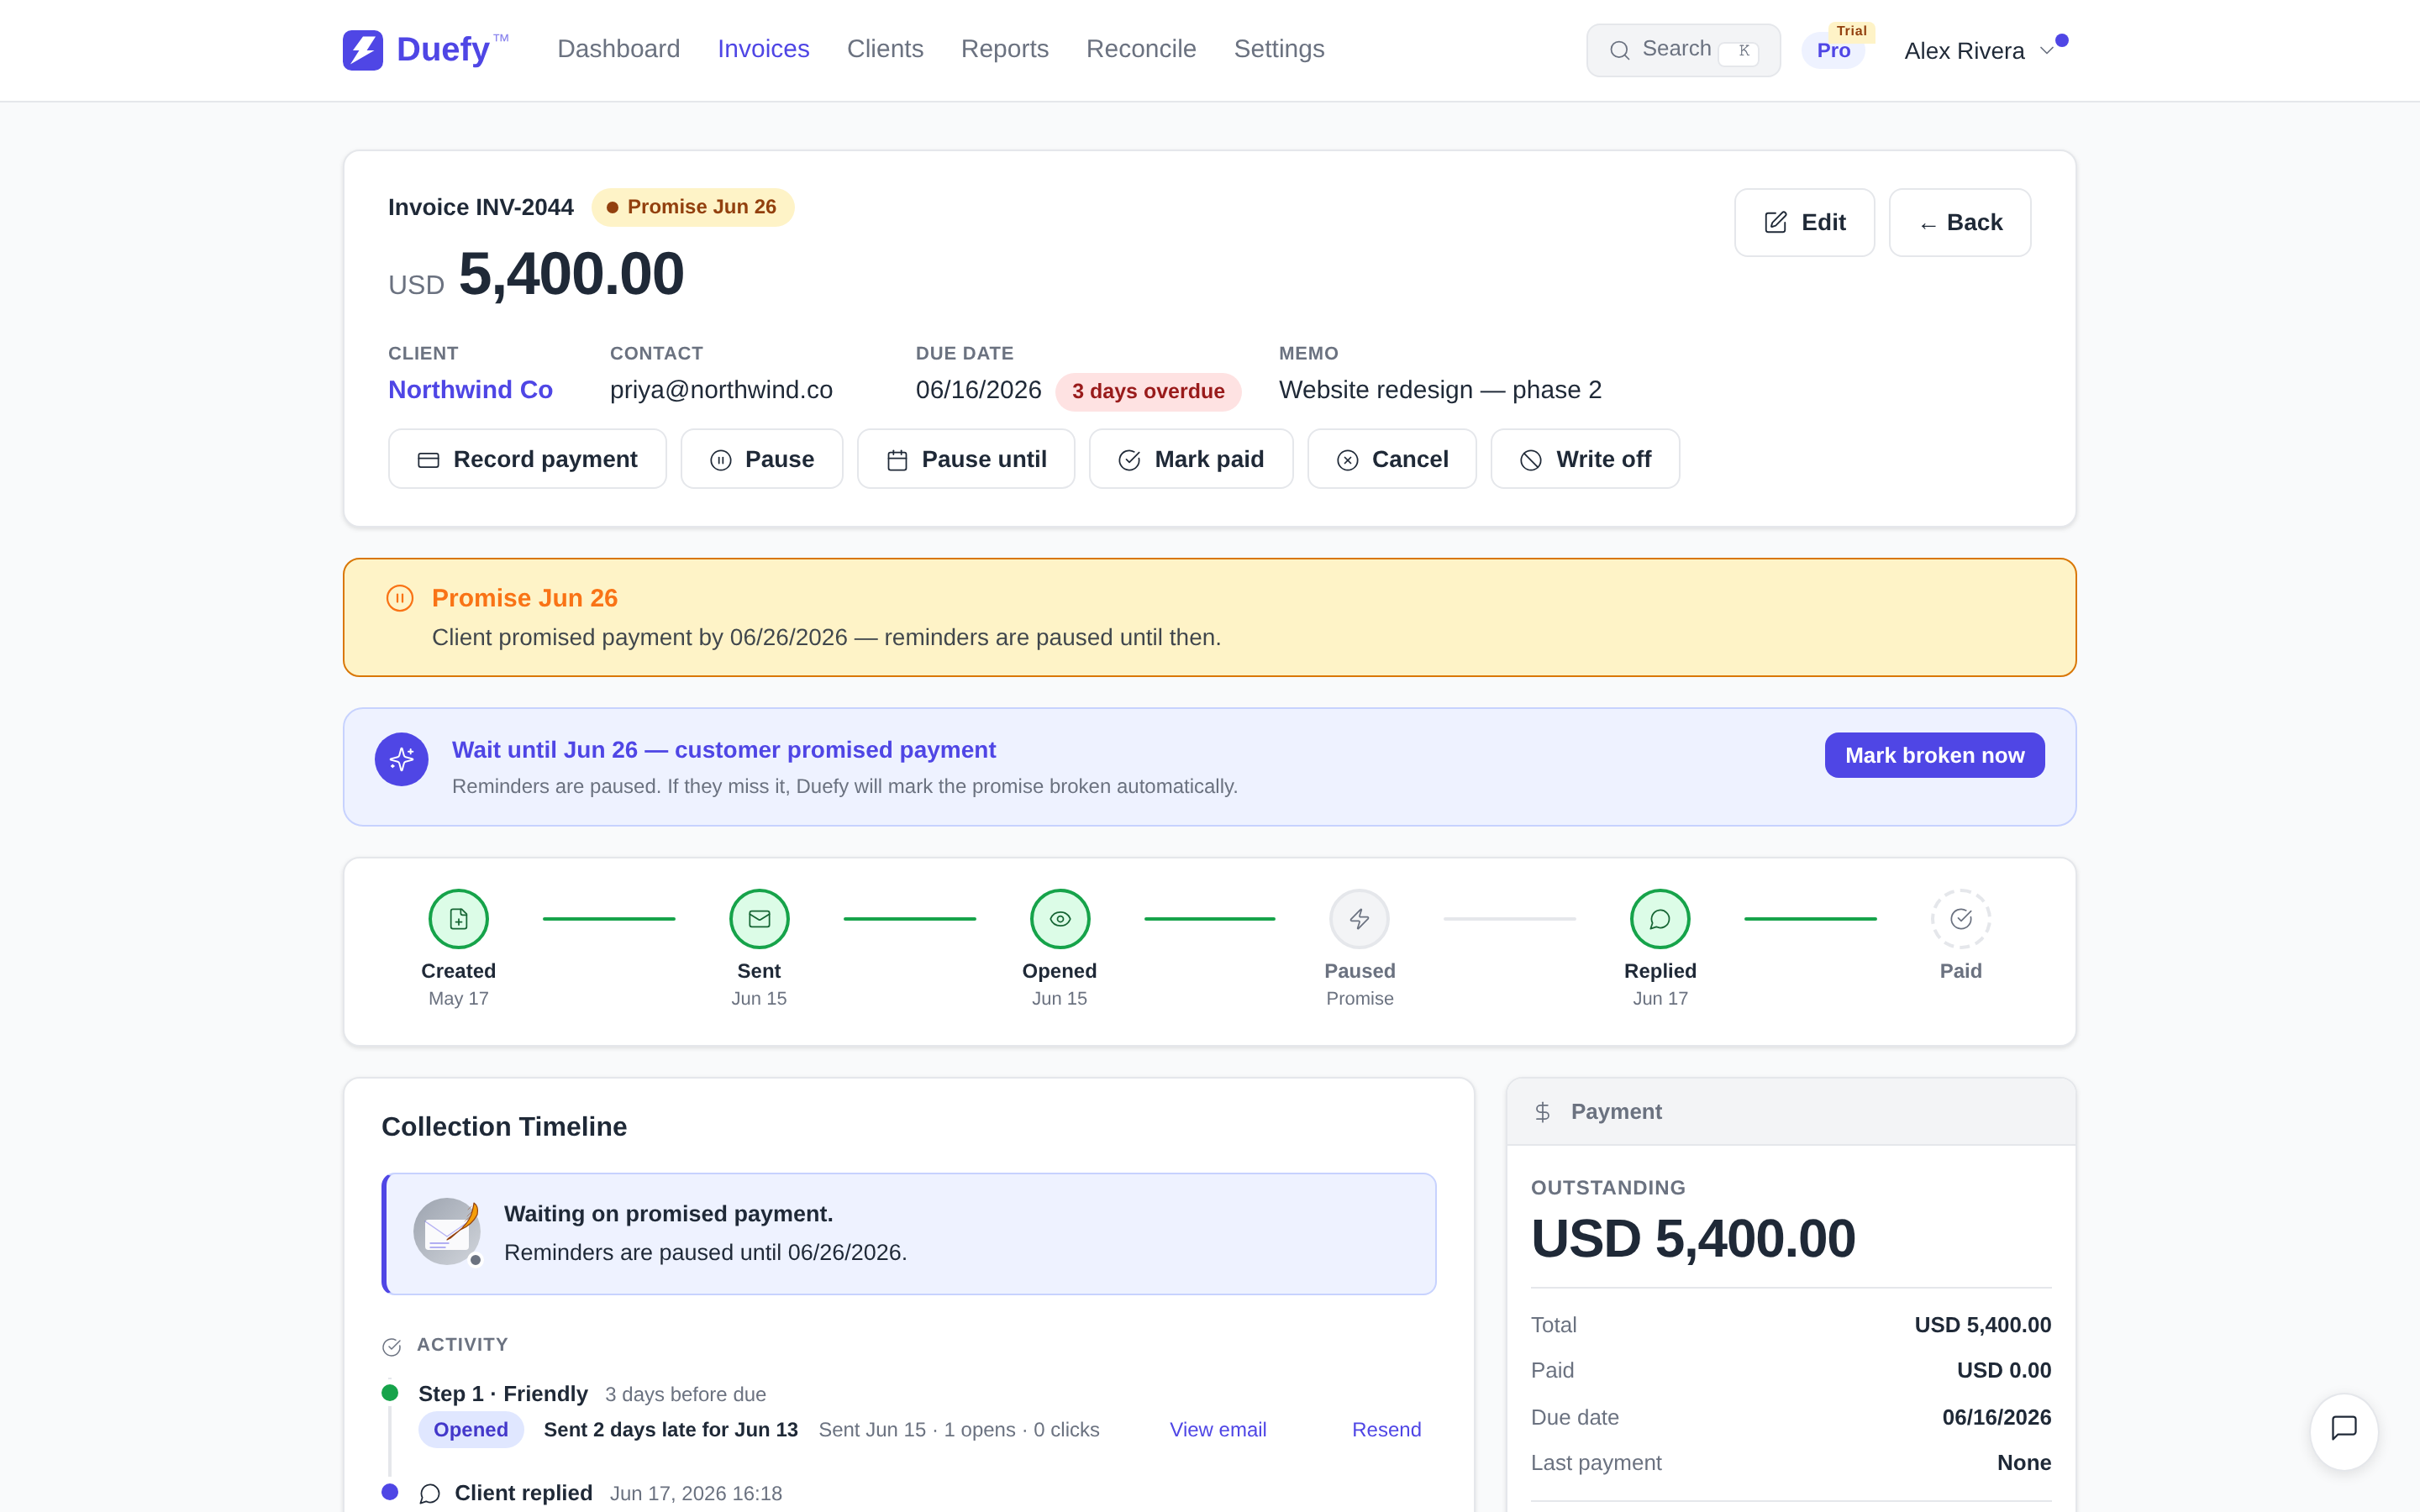Open the Clients nav item
Viewport: 2420px width, 1512px height.
coord(885,49)
